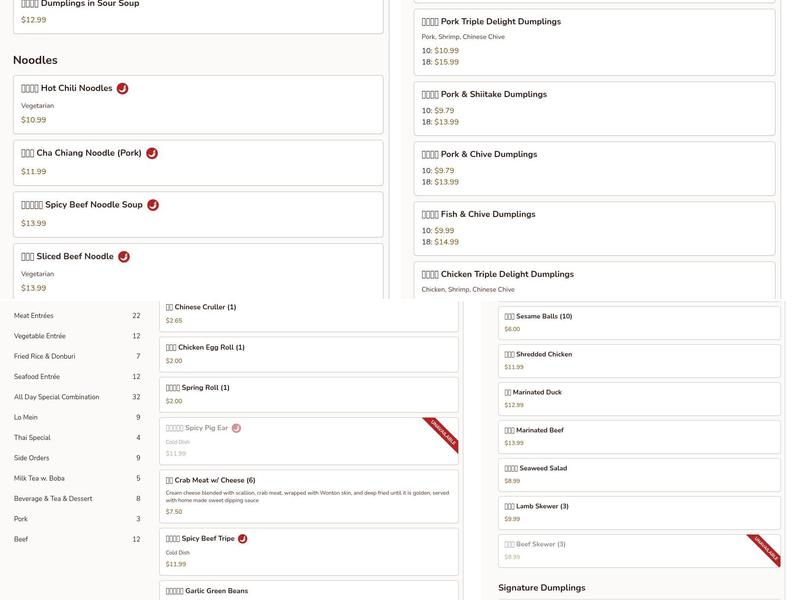Click spicy icon beside Hot Chili Noodles

(x=123, y=88)
